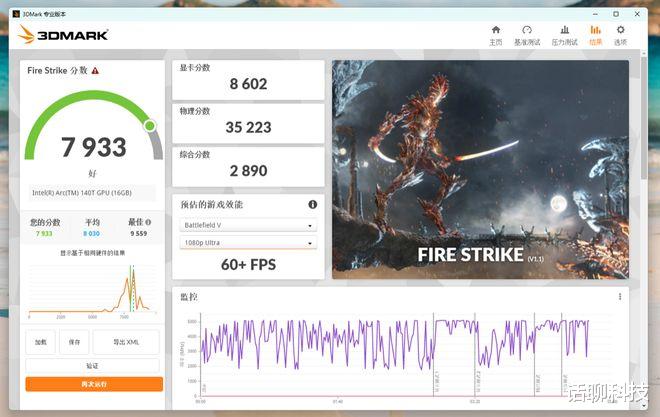Click the best score value 9 559
Viewport: 660px width, 417px height.
138,234
